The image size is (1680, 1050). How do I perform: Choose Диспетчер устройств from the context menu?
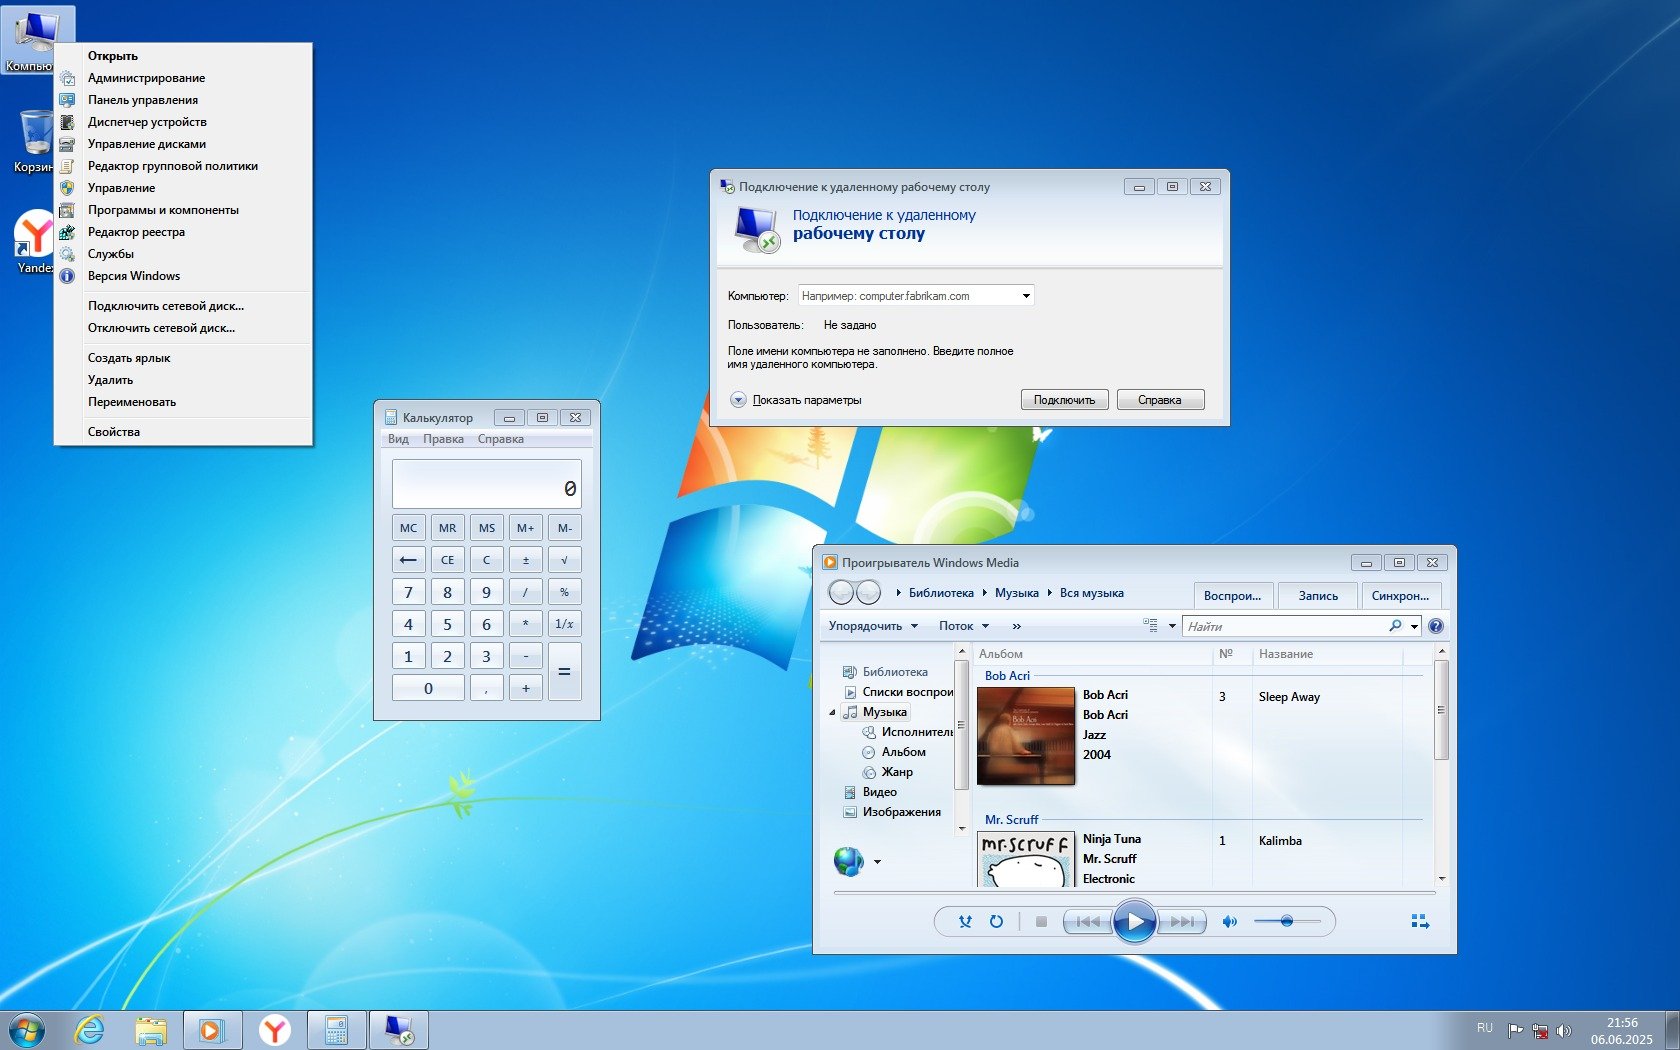[x=147, y=122]
